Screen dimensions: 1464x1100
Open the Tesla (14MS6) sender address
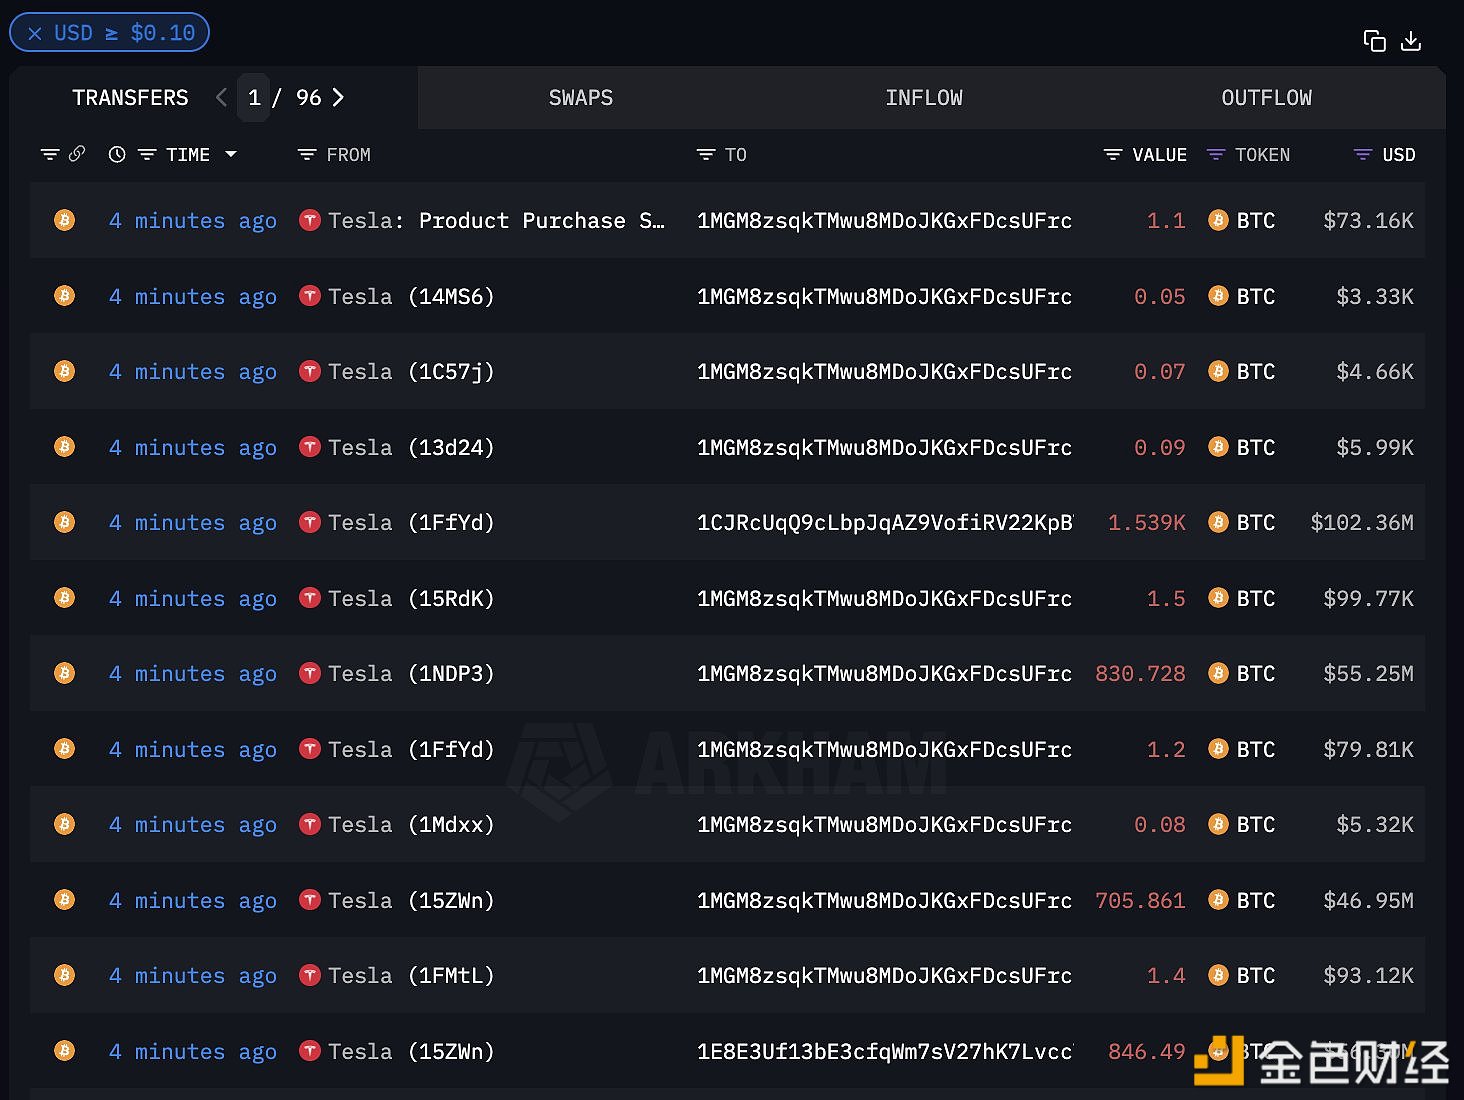click(x=411, y=296)
